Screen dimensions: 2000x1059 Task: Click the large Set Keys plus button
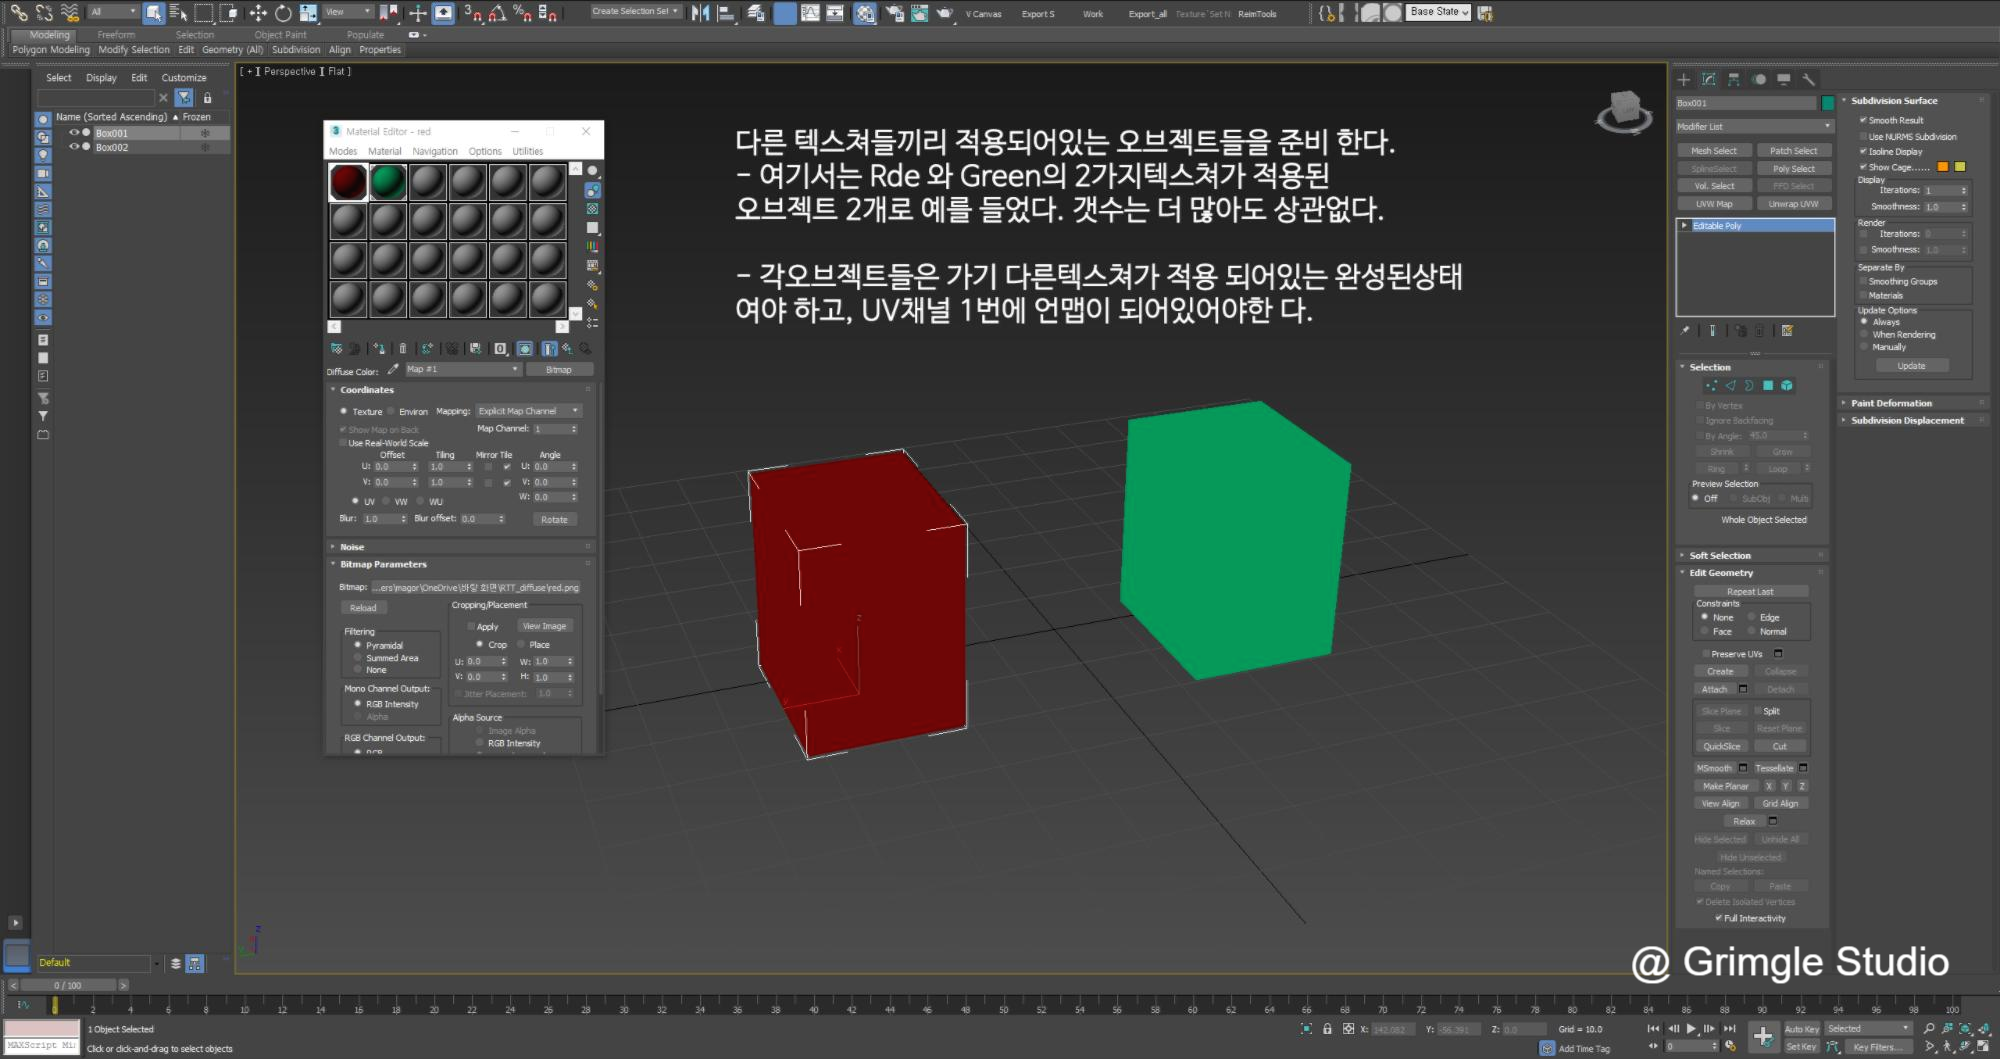point(1763,1037)
